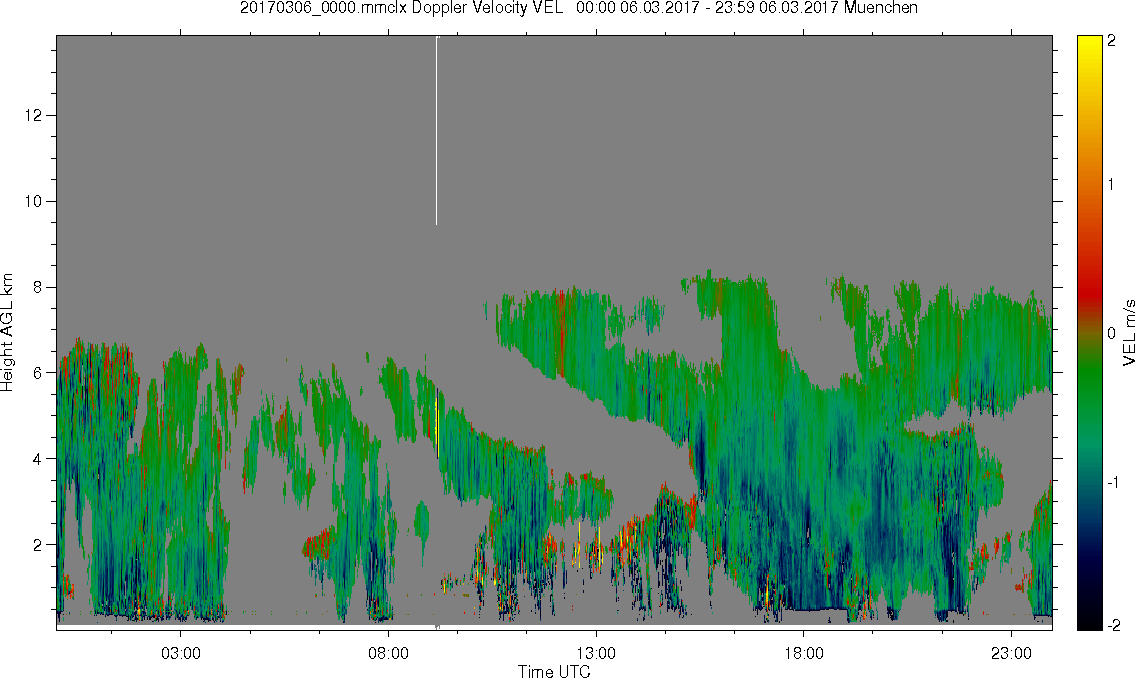This screenshot has width=1135, height=678.
Task: Click the plot title mentioning Doppler Velocity VEL
Action: (578, 9)
